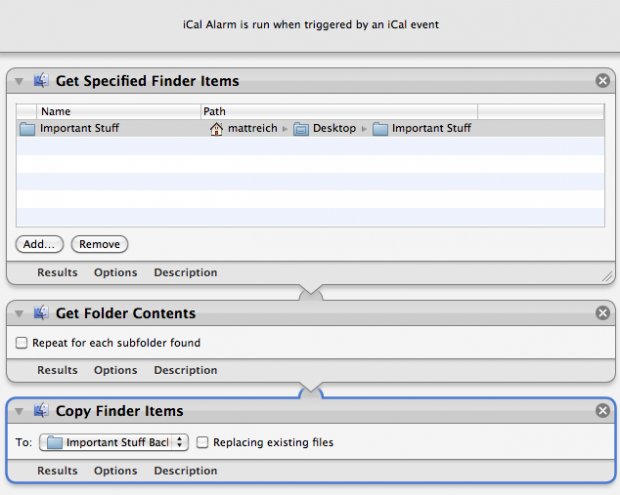Show Results of Get Specified Finder Items
The height and width of the screenshot is (495, 620).
(57, 272)
